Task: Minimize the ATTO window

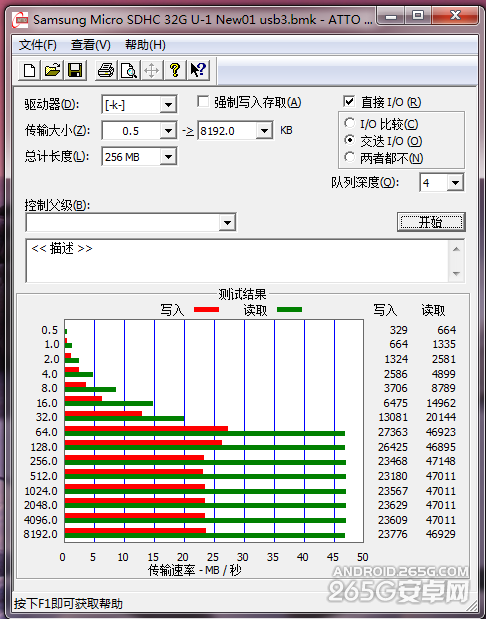Action: 391,16
